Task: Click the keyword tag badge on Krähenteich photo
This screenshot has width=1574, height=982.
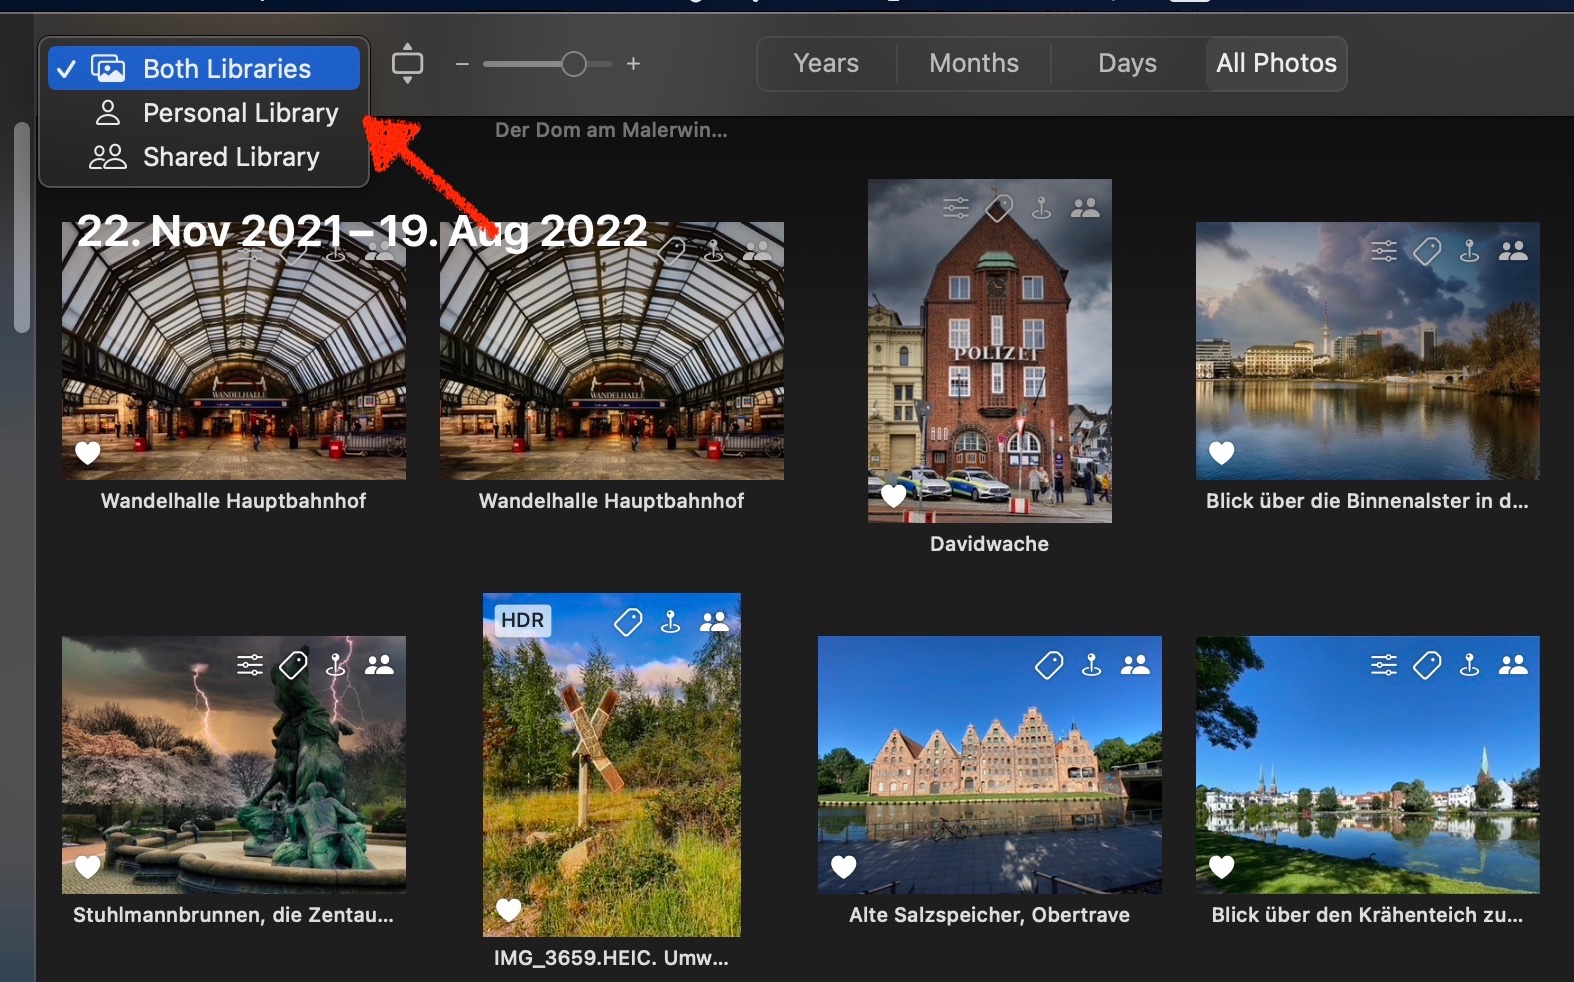Action: 1427,665
